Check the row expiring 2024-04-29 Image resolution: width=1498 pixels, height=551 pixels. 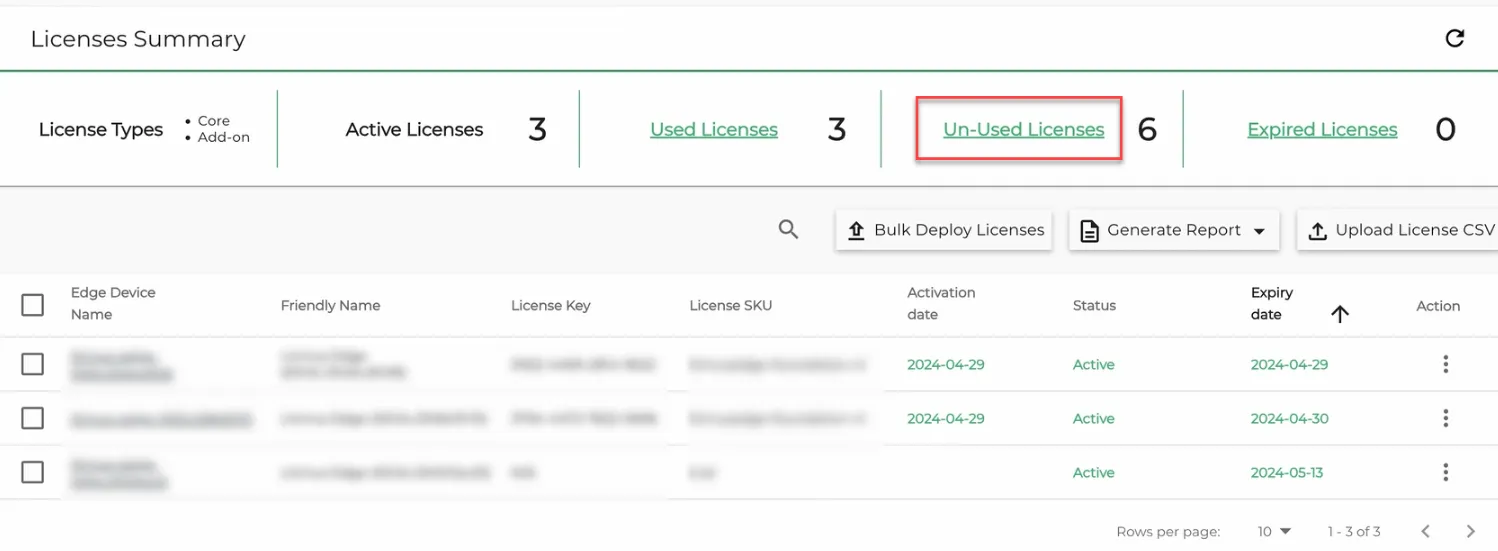33,364
